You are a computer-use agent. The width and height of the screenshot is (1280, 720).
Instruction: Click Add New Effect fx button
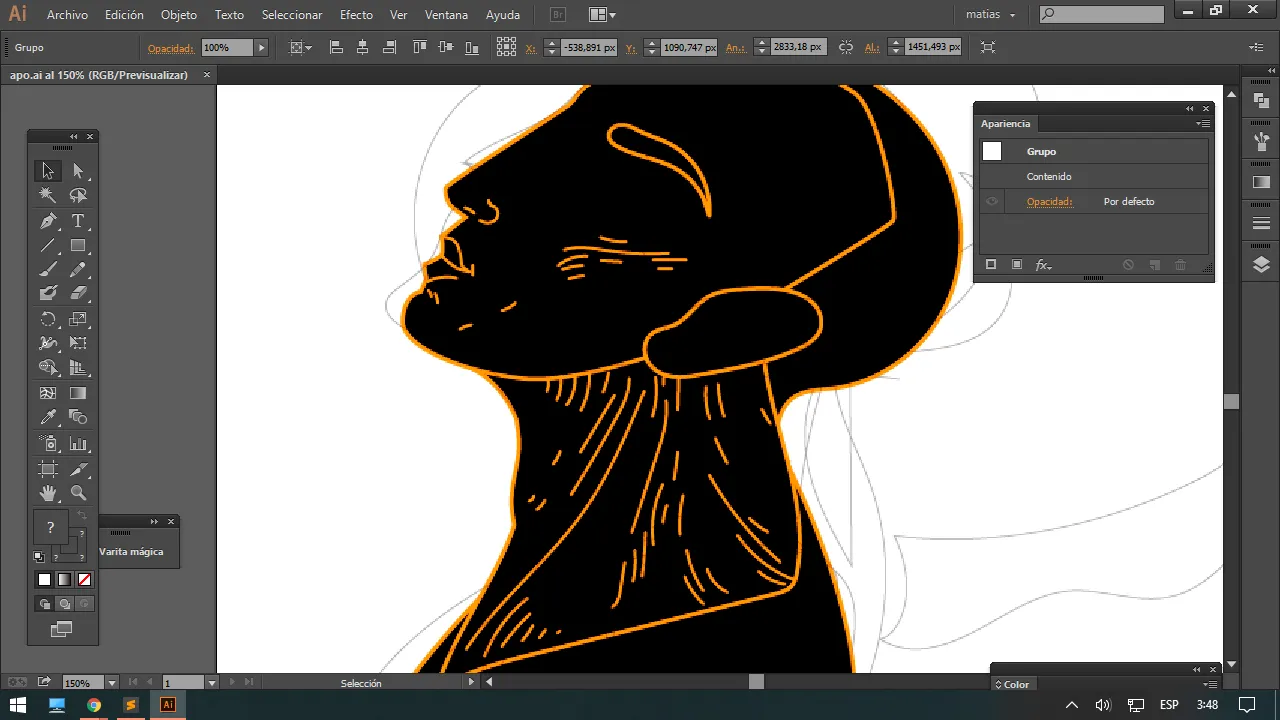point(1043,265)
